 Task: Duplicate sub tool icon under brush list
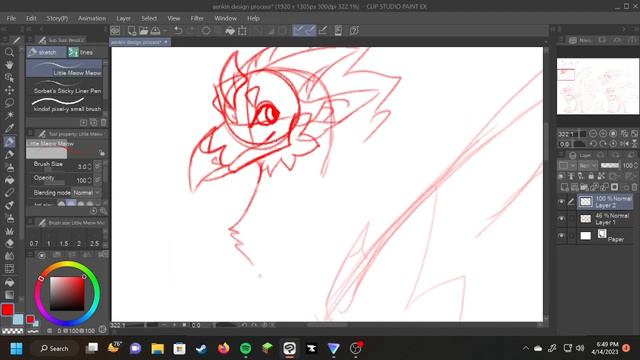pos(93,122)
